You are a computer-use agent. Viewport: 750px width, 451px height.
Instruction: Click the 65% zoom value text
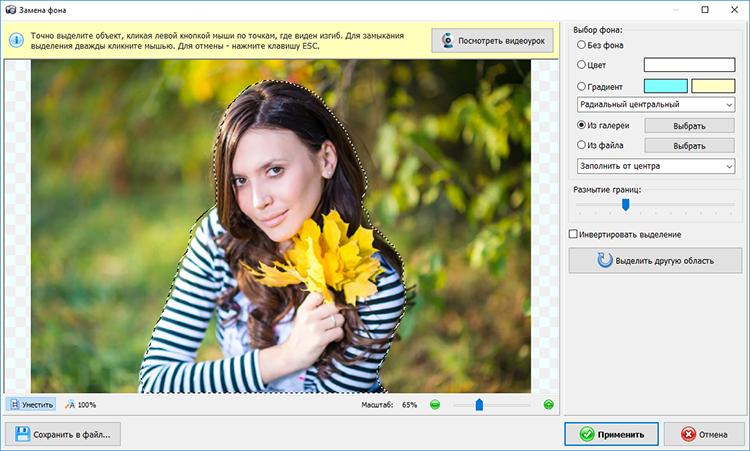coord(409,405)
